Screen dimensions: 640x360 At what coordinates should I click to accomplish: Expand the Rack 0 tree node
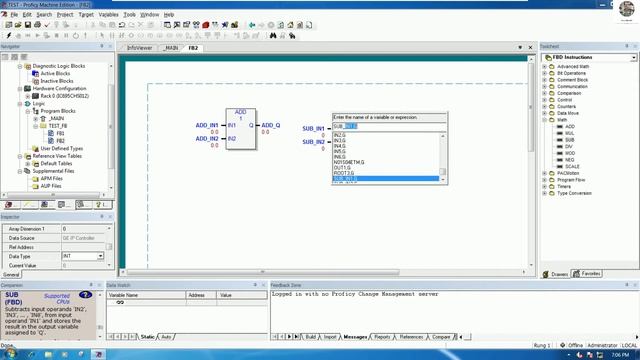28,96
